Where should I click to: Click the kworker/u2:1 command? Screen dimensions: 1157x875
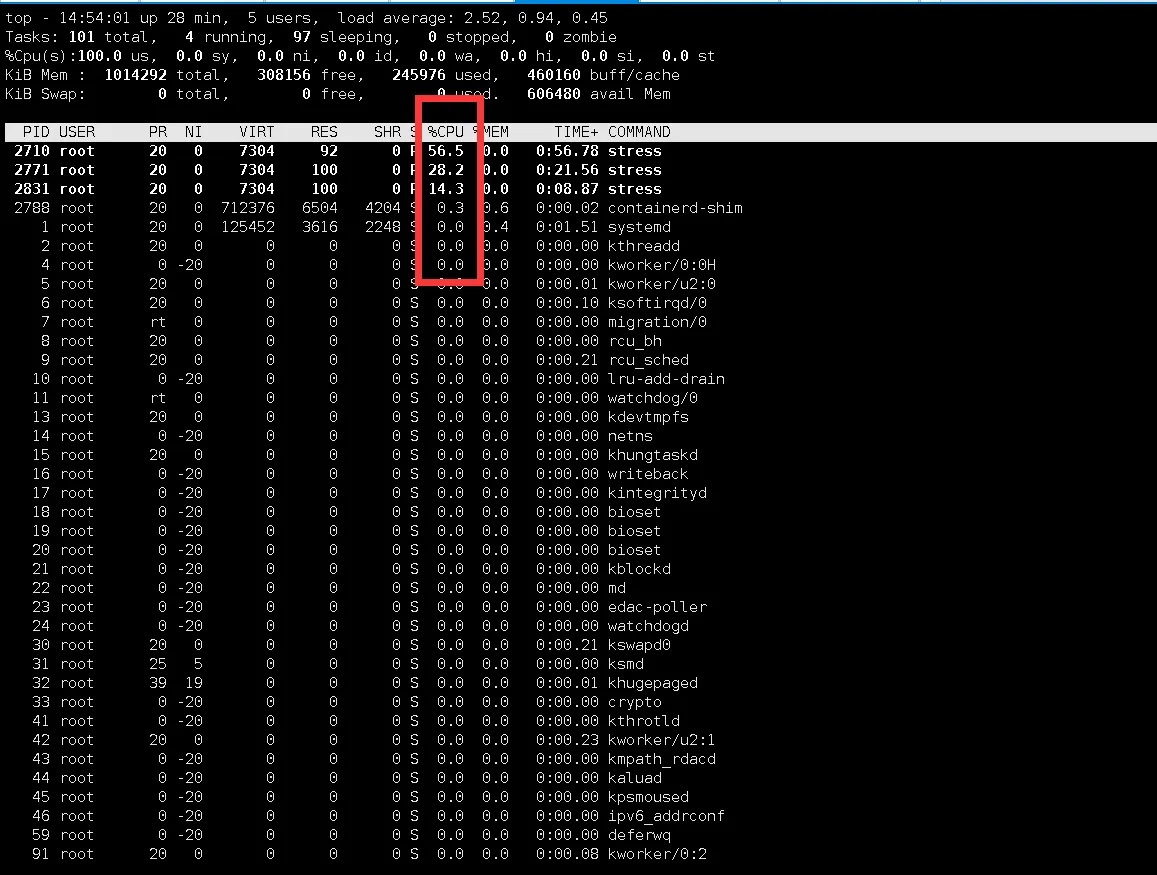pyautogui.click(x=662, y=741)
